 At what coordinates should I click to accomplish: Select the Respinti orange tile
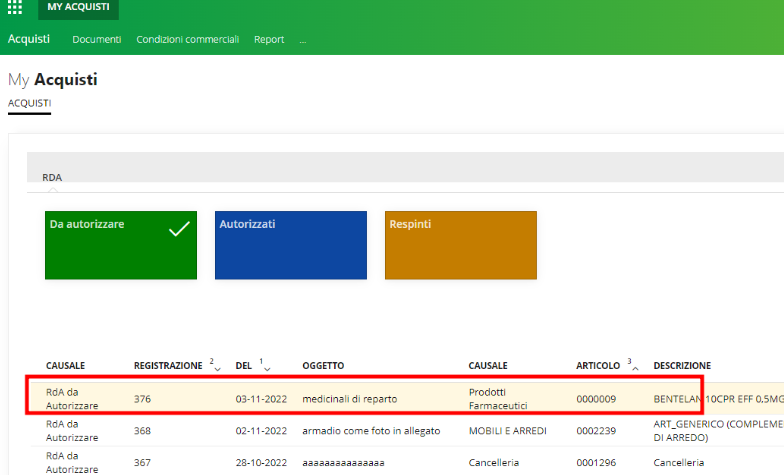pyautogui.click(x=460, y=245)
